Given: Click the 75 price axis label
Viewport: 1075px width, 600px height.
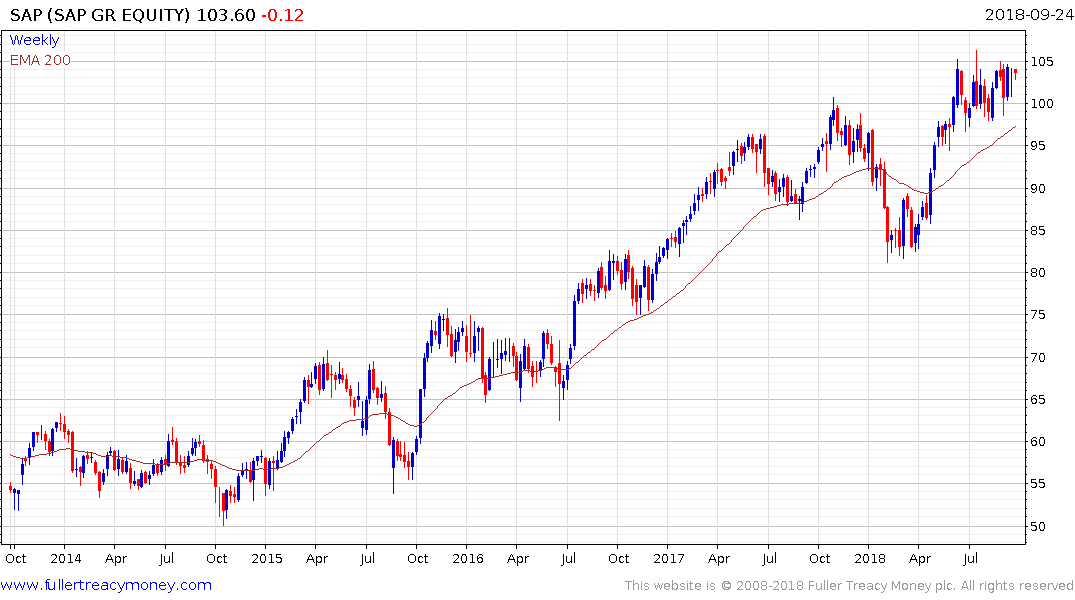Looking at the screenshot, I should click(1039, 315).
